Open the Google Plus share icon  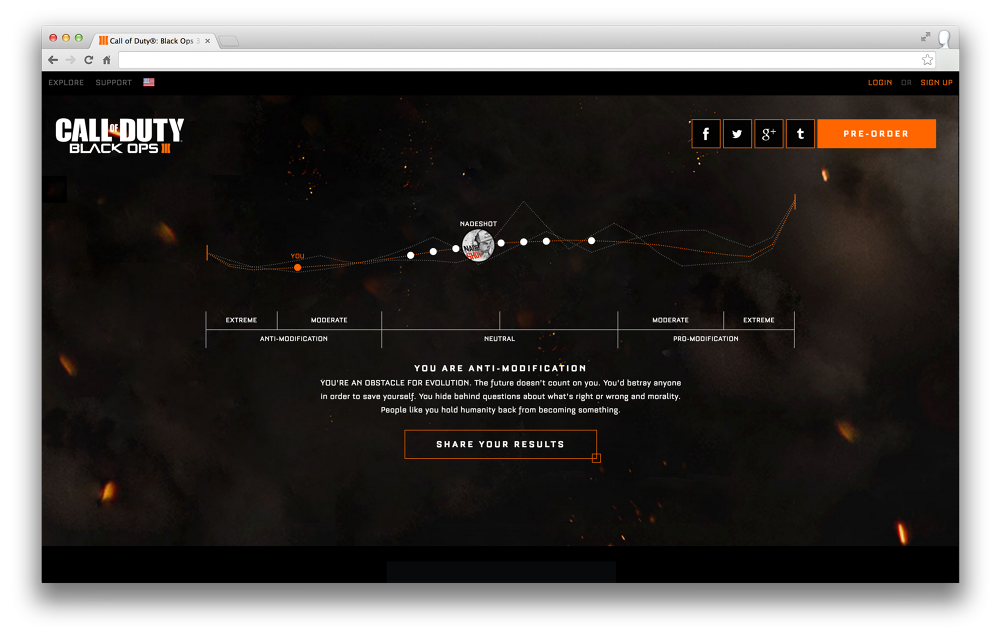[x=768, y=134]
